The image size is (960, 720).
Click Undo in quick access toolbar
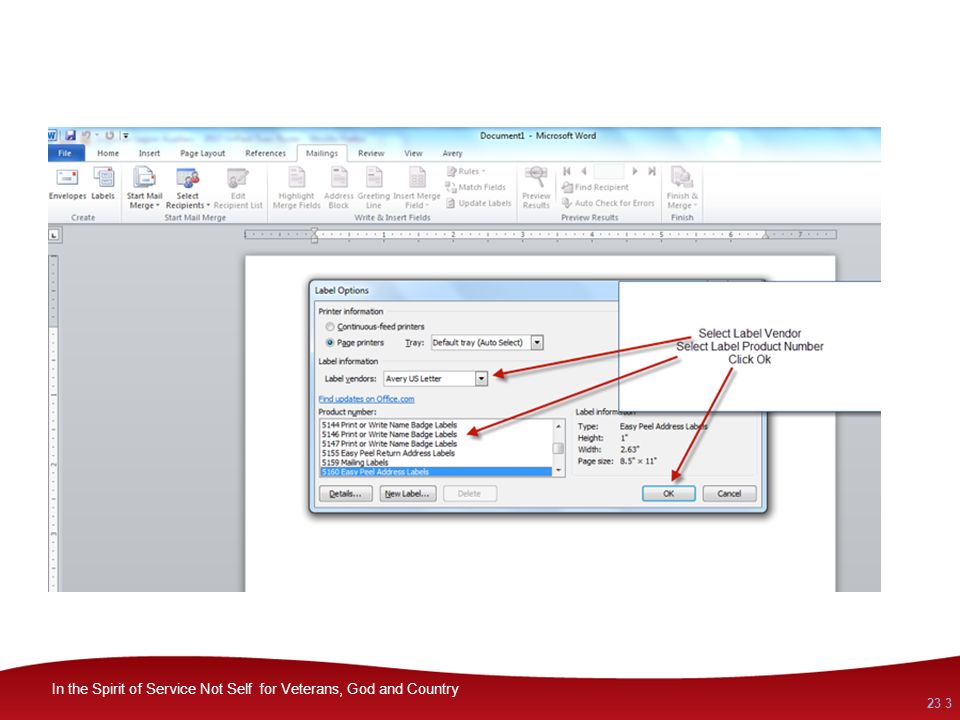86,135
